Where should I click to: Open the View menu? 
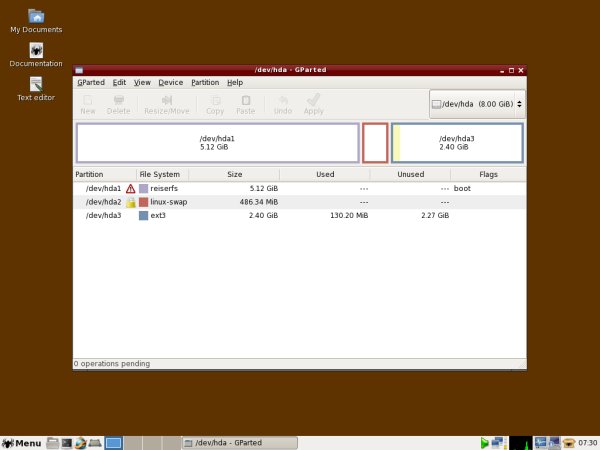click(142, 82)
